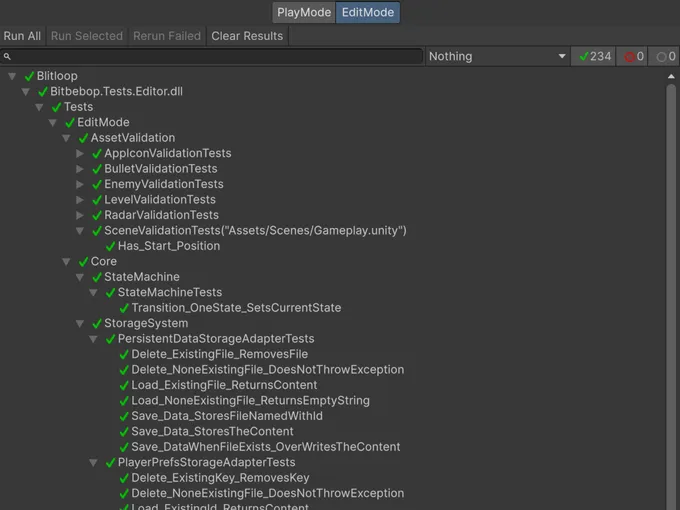The width and height of the screenshot is (680, 510).
Task: Click the vertical scrollbar of test list
Action: [x=671, y=280]
